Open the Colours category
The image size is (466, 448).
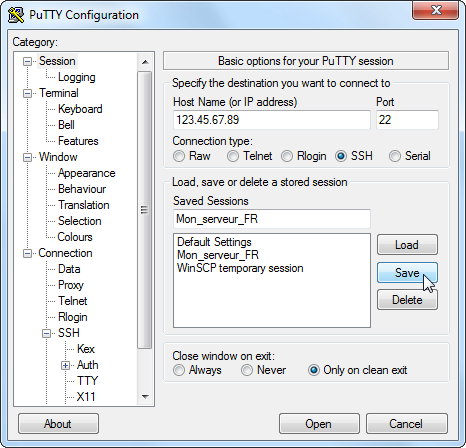(75, 237)
